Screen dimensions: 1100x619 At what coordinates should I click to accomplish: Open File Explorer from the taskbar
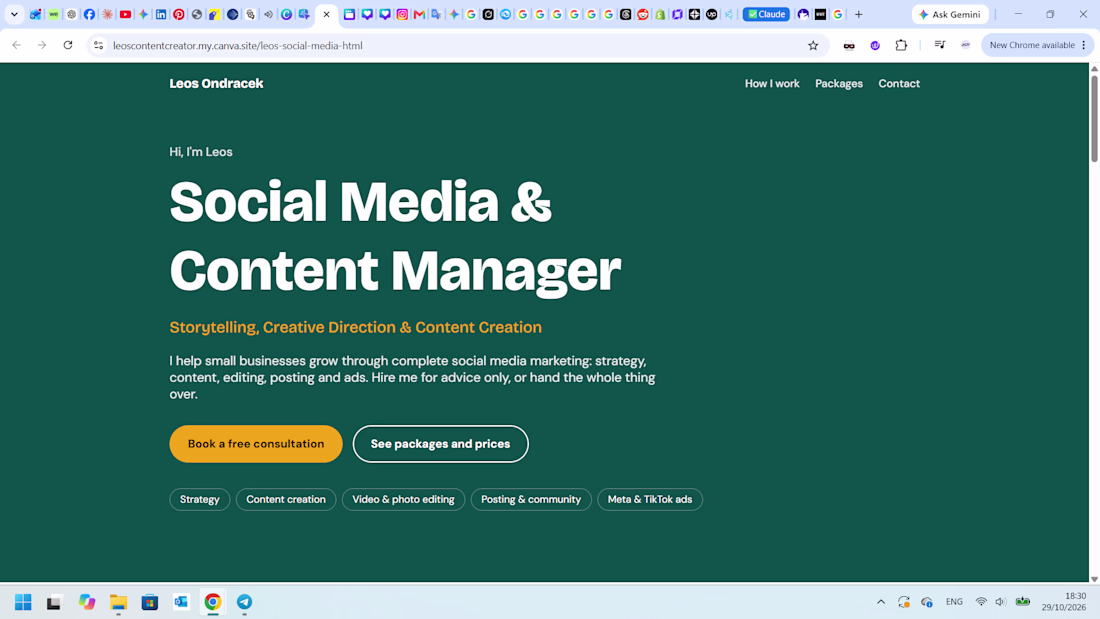click(x=118, y=601)
